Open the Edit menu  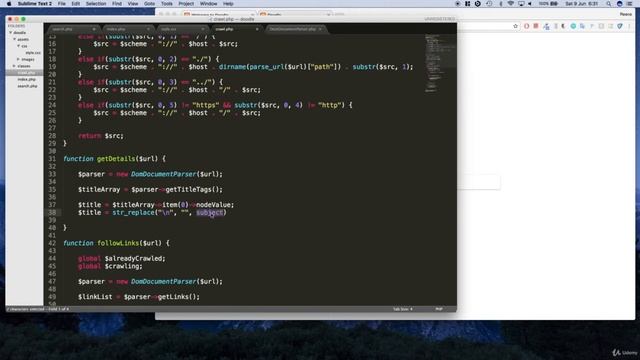tap(76, 4)
